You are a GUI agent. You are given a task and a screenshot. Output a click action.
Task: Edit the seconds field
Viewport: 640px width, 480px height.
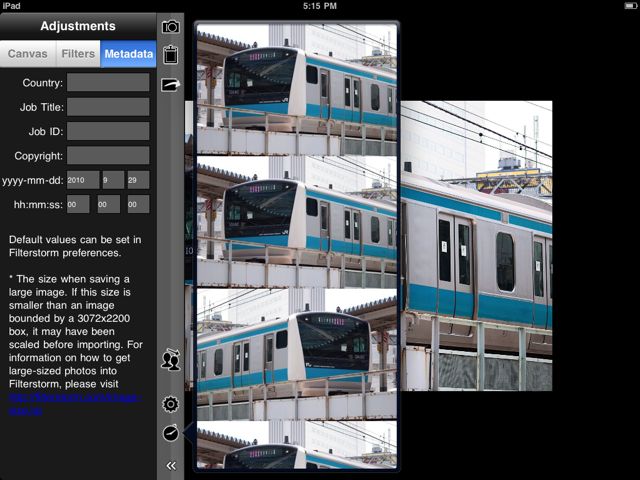138,204
